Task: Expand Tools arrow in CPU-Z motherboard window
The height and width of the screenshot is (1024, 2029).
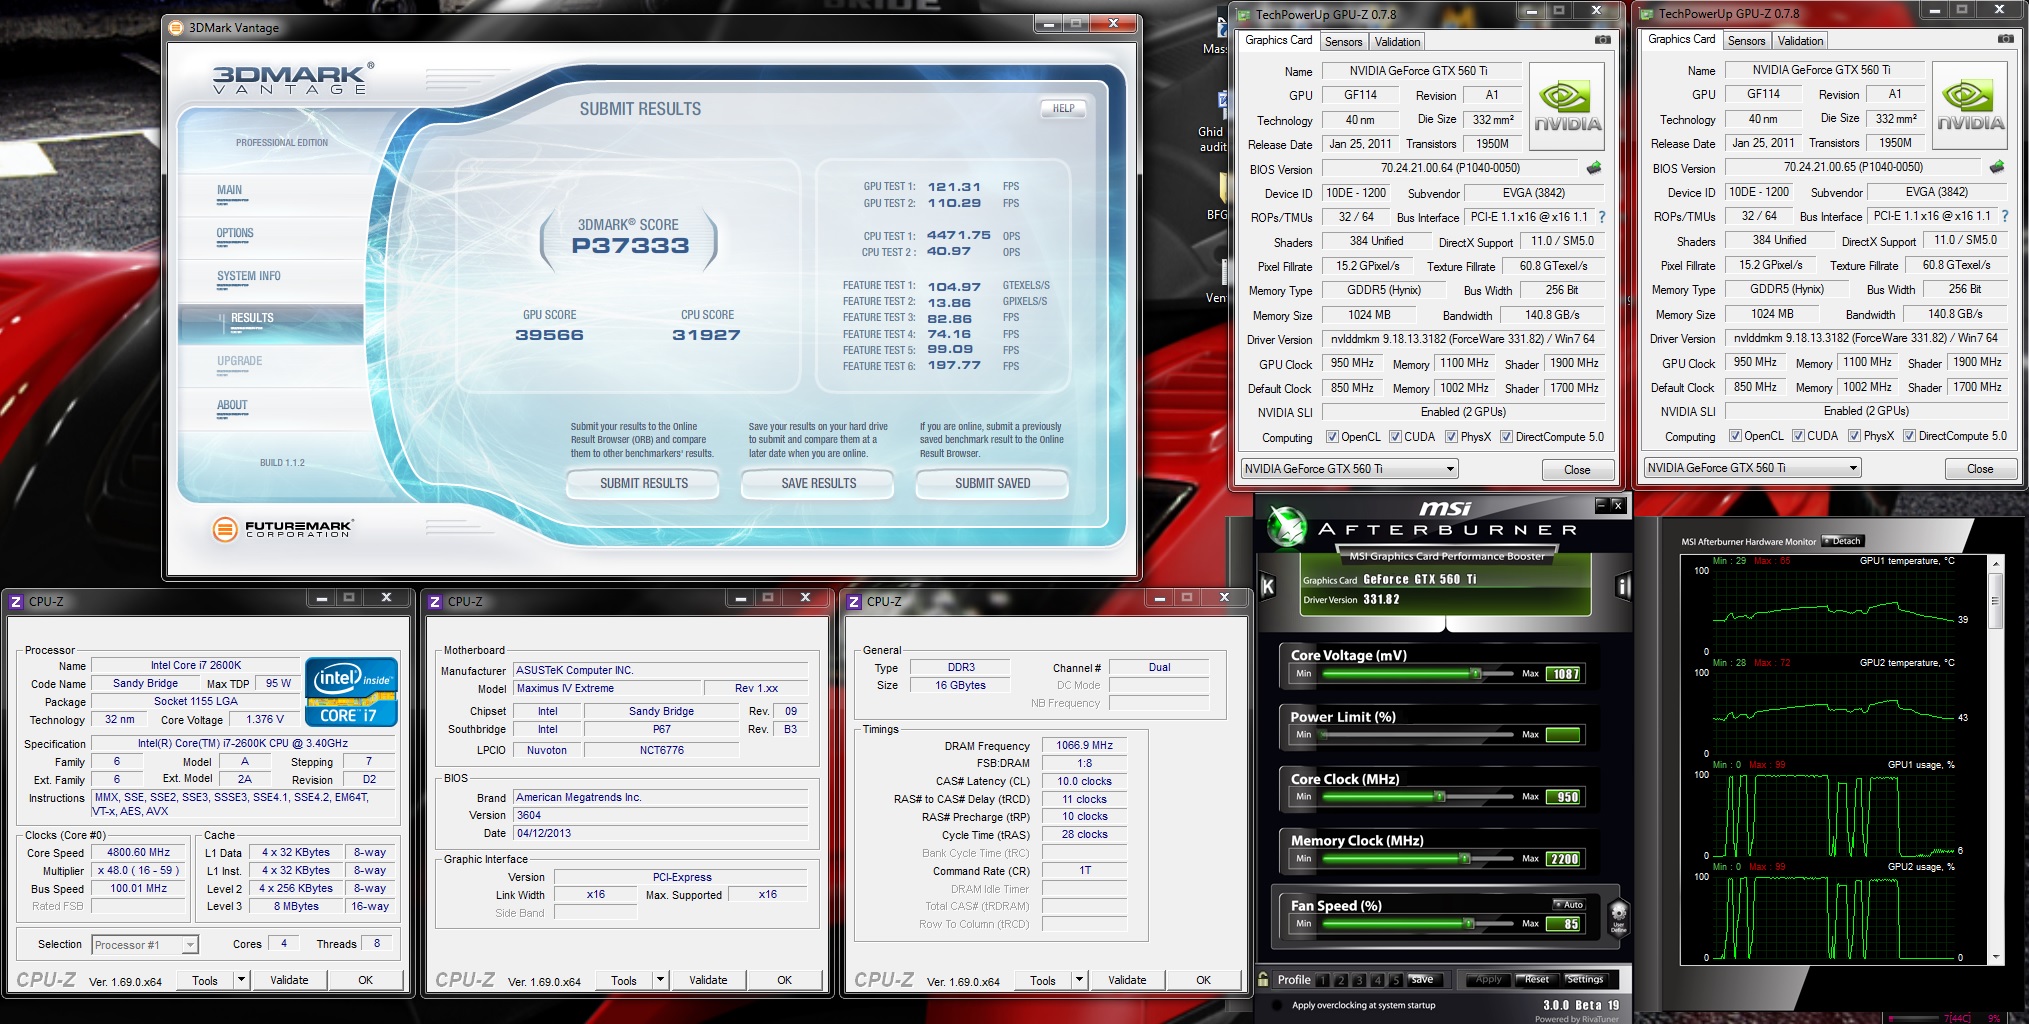Action: [660, 980]
